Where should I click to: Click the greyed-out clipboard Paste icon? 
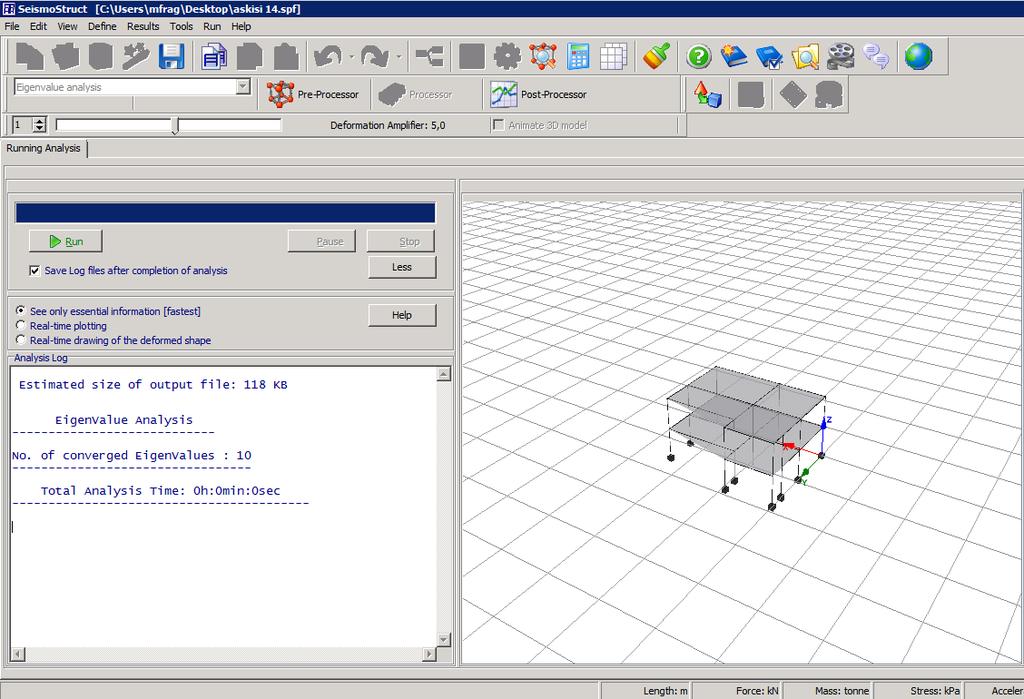tap(285, 56)
